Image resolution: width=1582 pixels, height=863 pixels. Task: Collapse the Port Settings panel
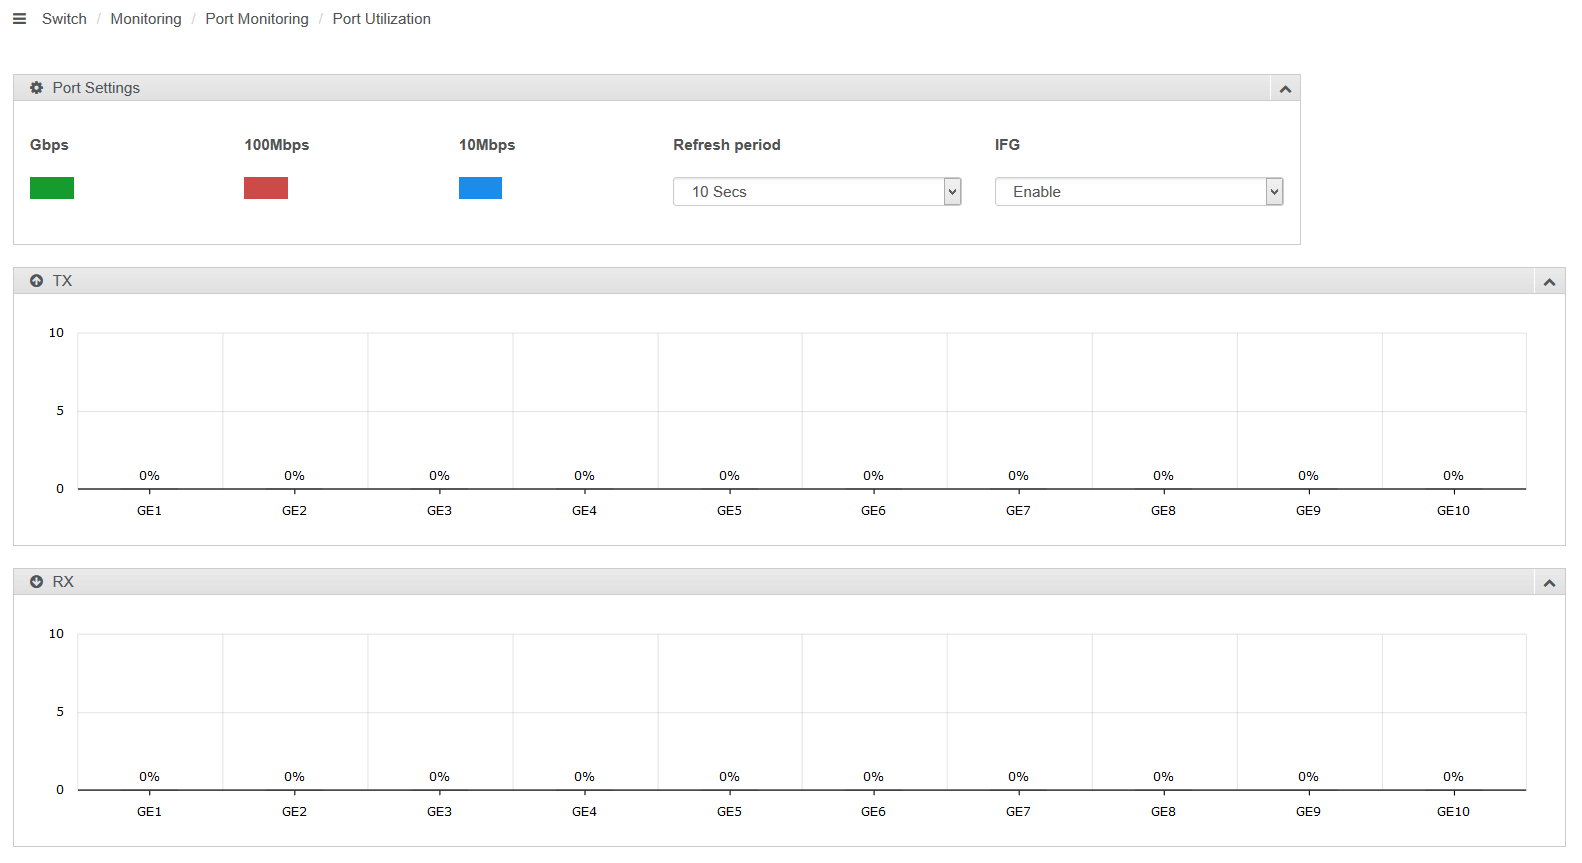(1285, 89)
